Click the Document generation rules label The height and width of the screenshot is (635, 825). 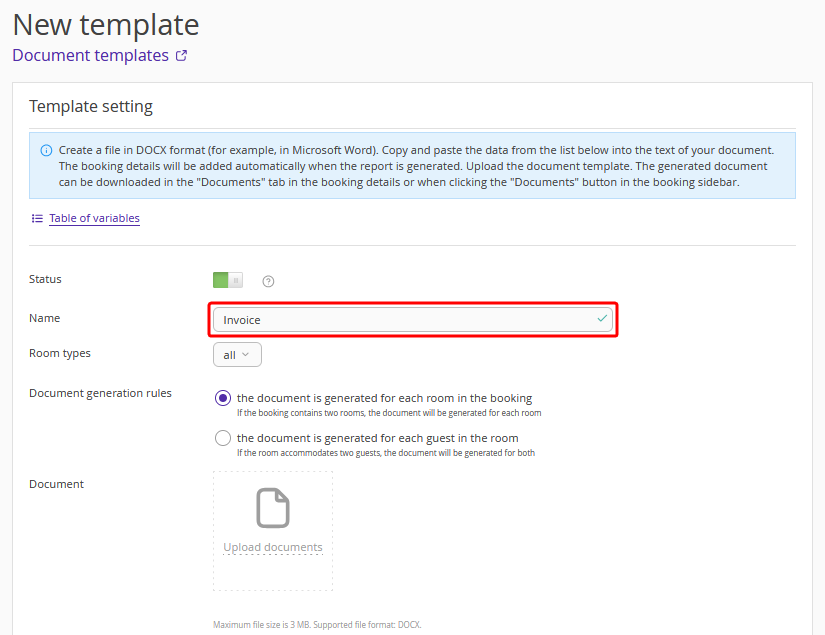pos(100,393)
